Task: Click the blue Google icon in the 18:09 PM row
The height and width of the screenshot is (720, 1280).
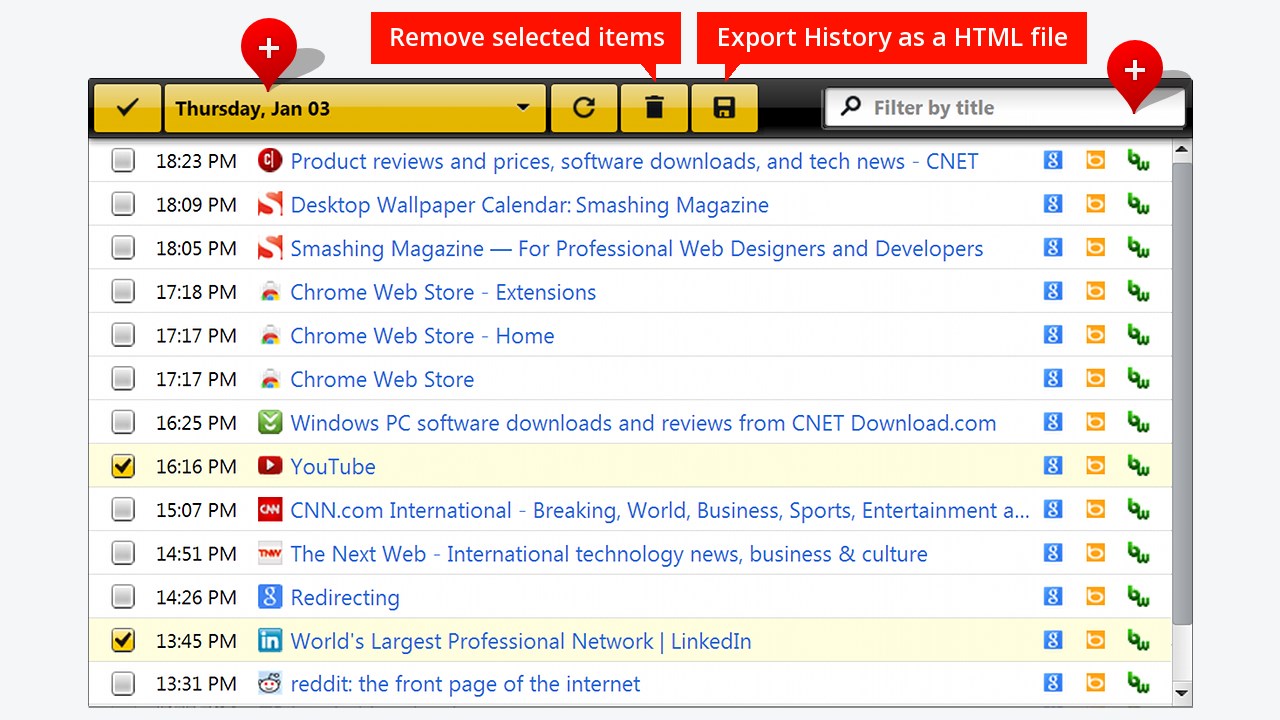Action: [1053, 204]
